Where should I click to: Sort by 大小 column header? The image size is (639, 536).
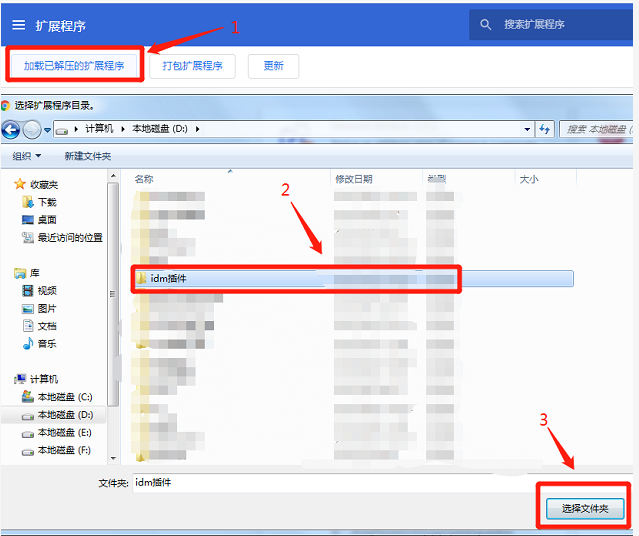[x=529, y=179]
